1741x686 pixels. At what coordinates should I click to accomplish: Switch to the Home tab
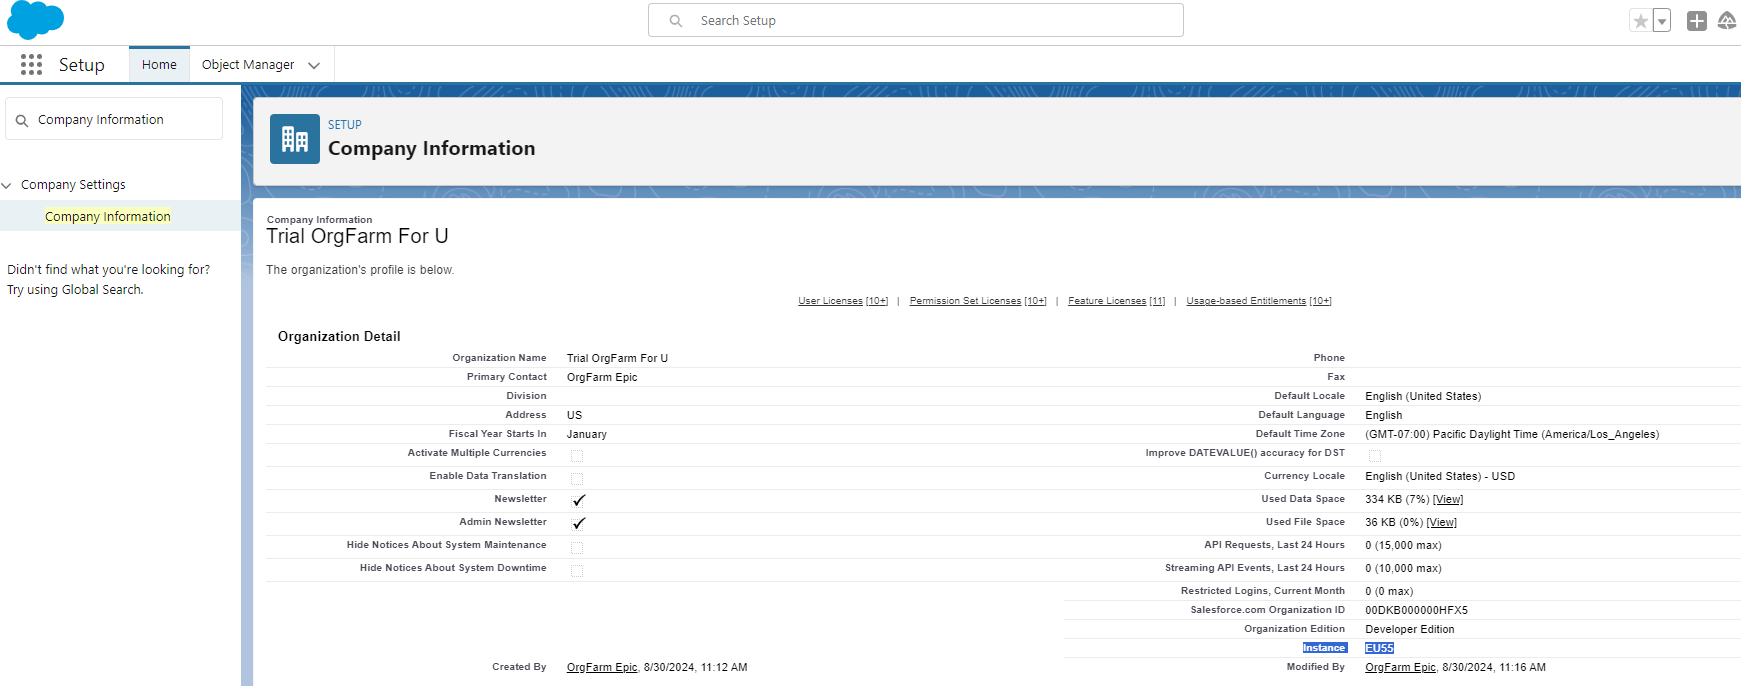pos(159,65)
